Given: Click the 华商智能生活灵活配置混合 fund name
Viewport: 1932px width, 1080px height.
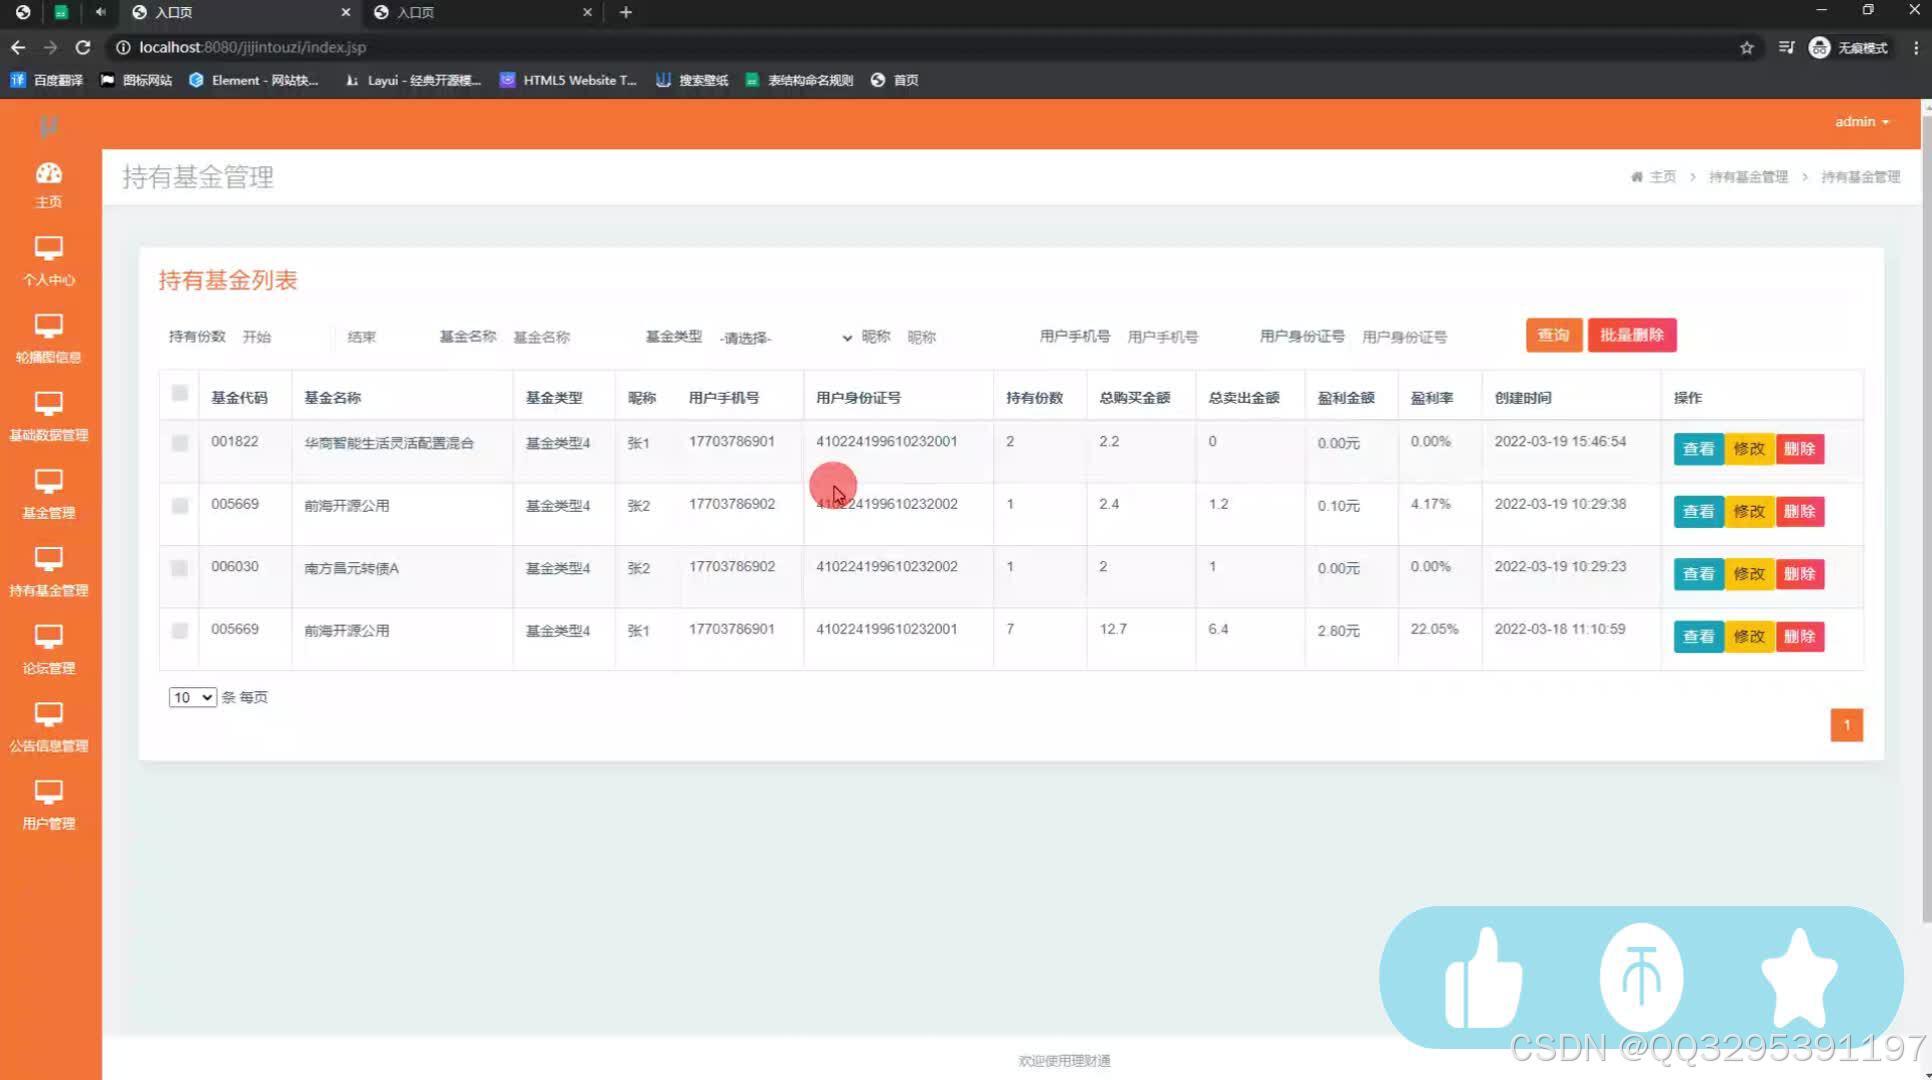Looking at the screenshot, I should (389, 443).
